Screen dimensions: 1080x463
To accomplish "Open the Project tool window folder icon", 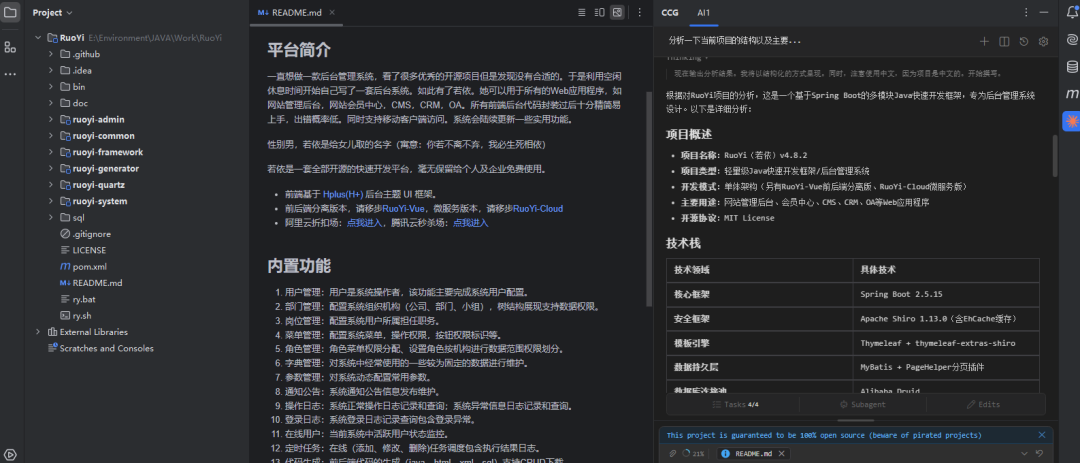I will click(10, 12).
